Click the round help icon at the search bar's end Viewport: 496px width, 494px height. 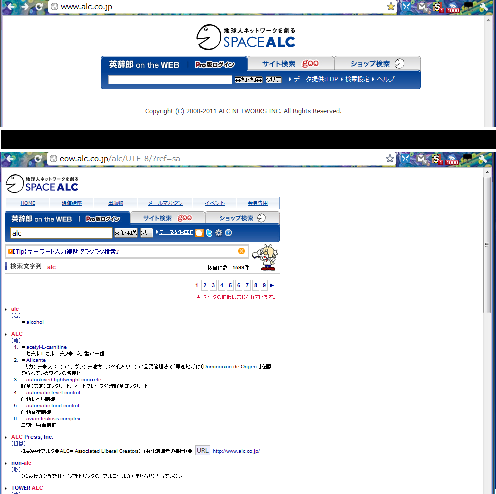click(x=228, y=233)
